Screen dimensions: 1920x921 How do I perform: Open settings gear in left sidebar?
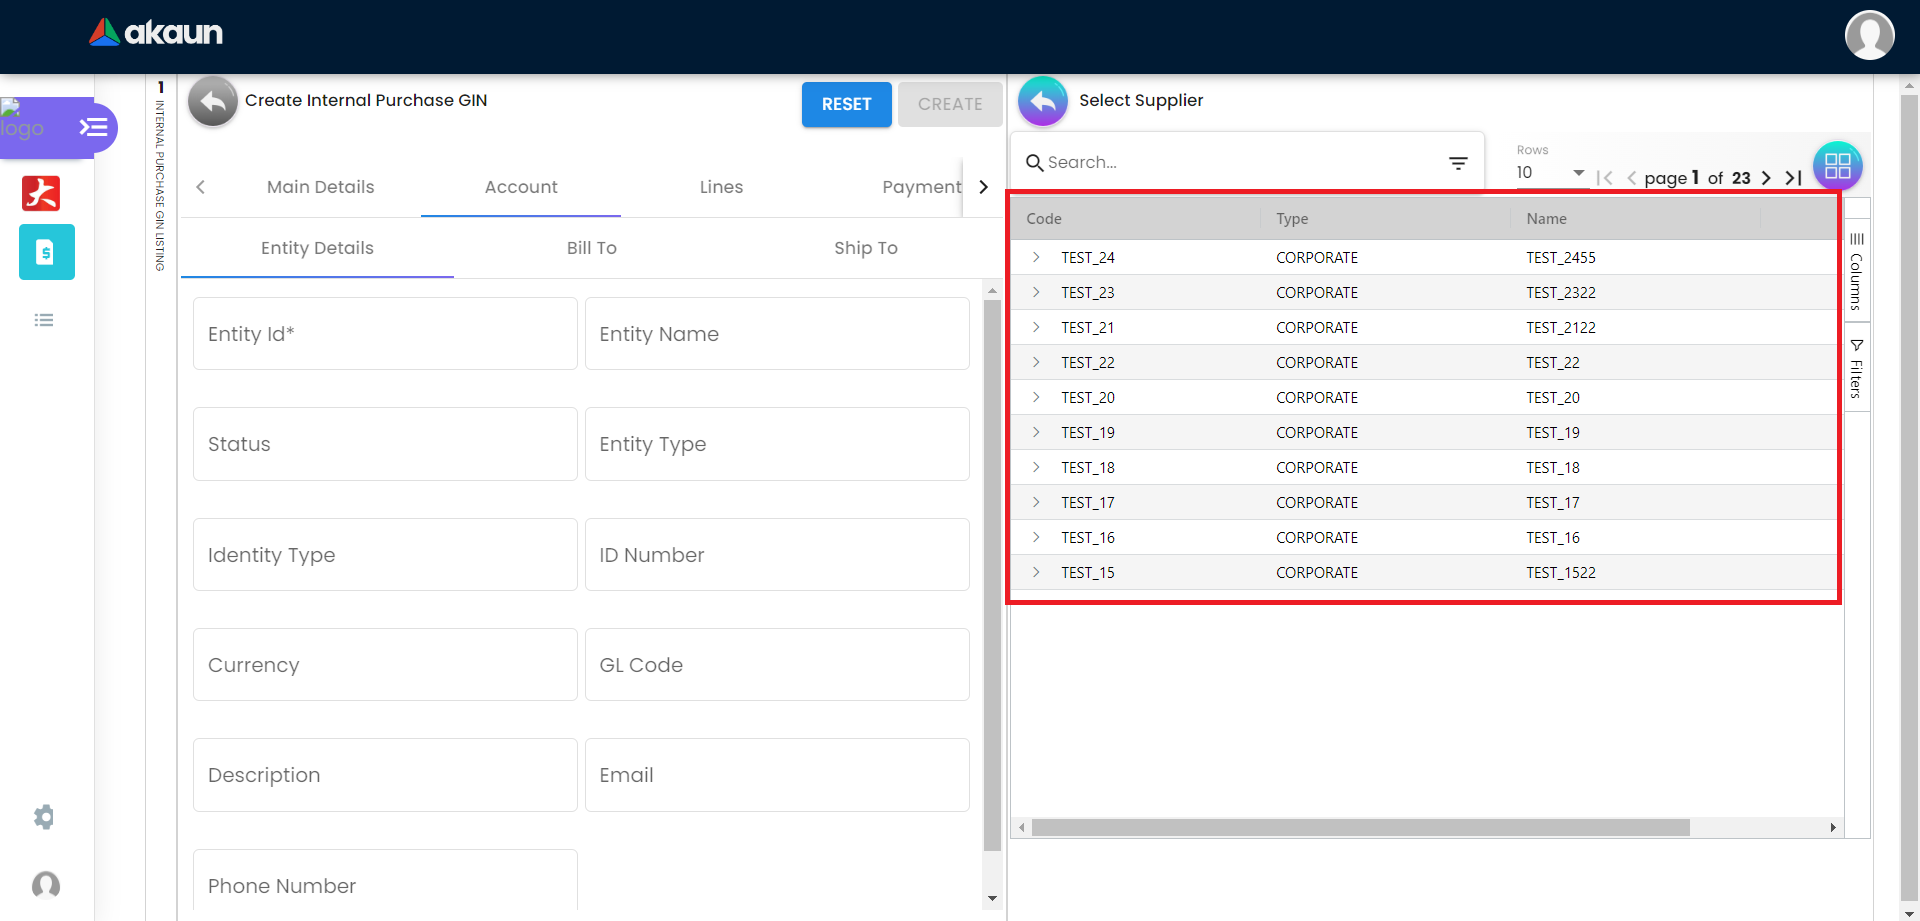click(44, 817)
